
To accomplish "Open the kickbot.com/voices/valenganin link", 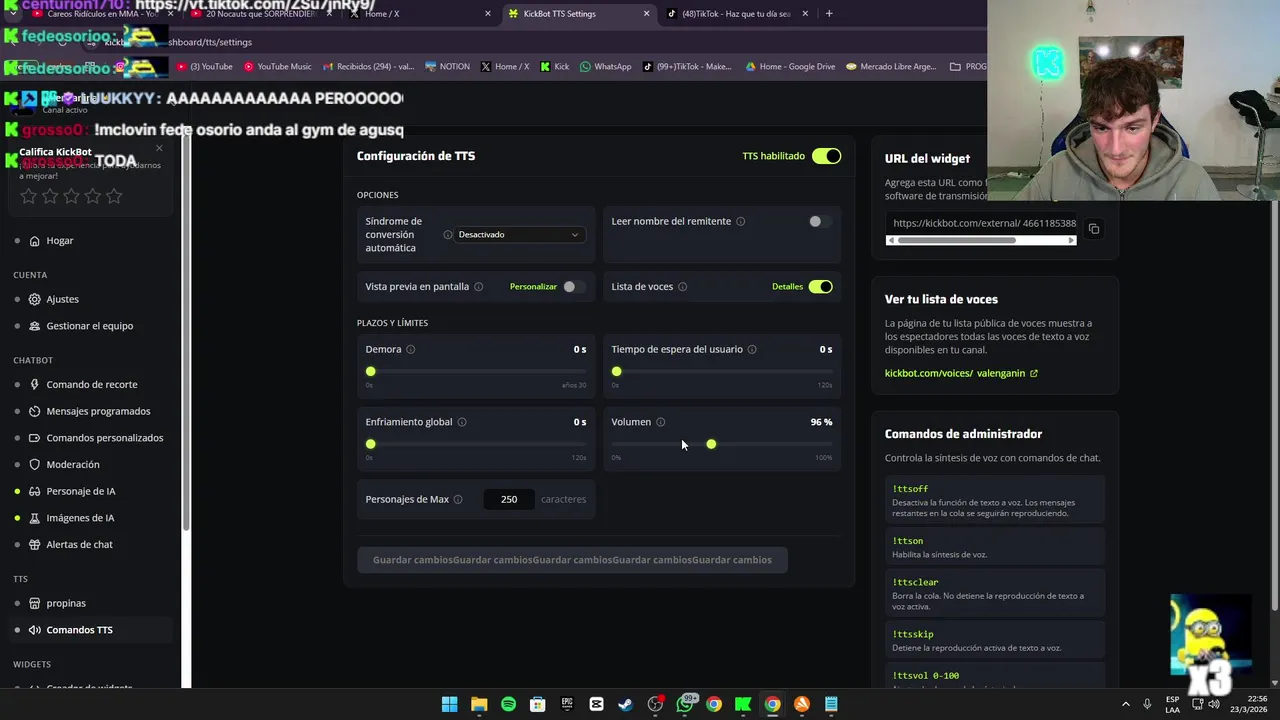I will 961,374.
